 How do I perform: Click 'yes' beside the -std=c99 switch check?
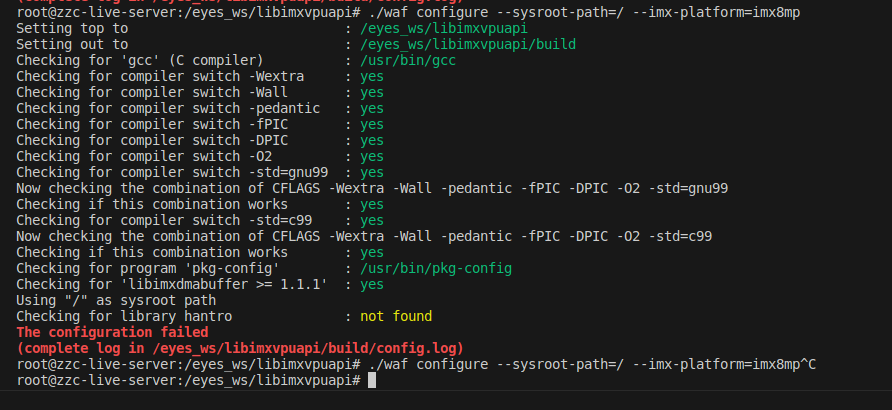click(371, 220)
